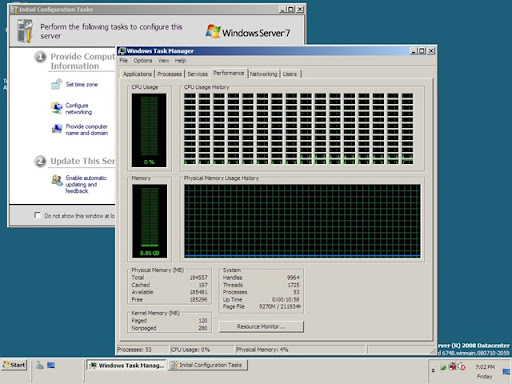512x384 pixels.
Task: Click the Cached memory value 197
Action: (x=203, y=285)
